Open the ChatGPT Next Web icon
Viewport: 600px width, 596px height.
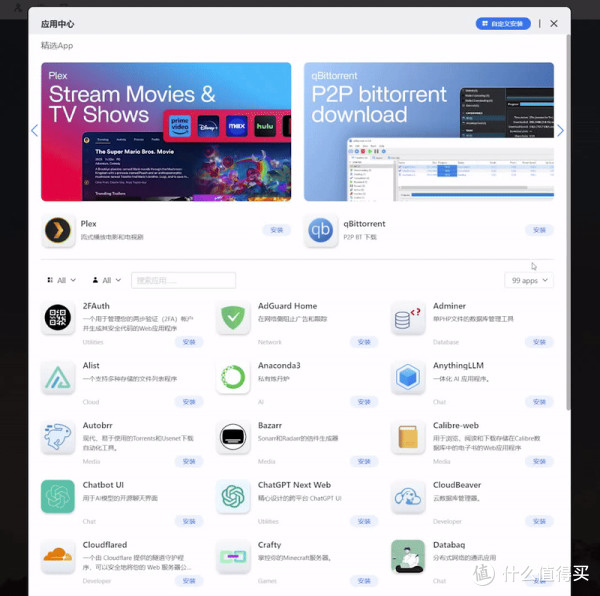233,497
